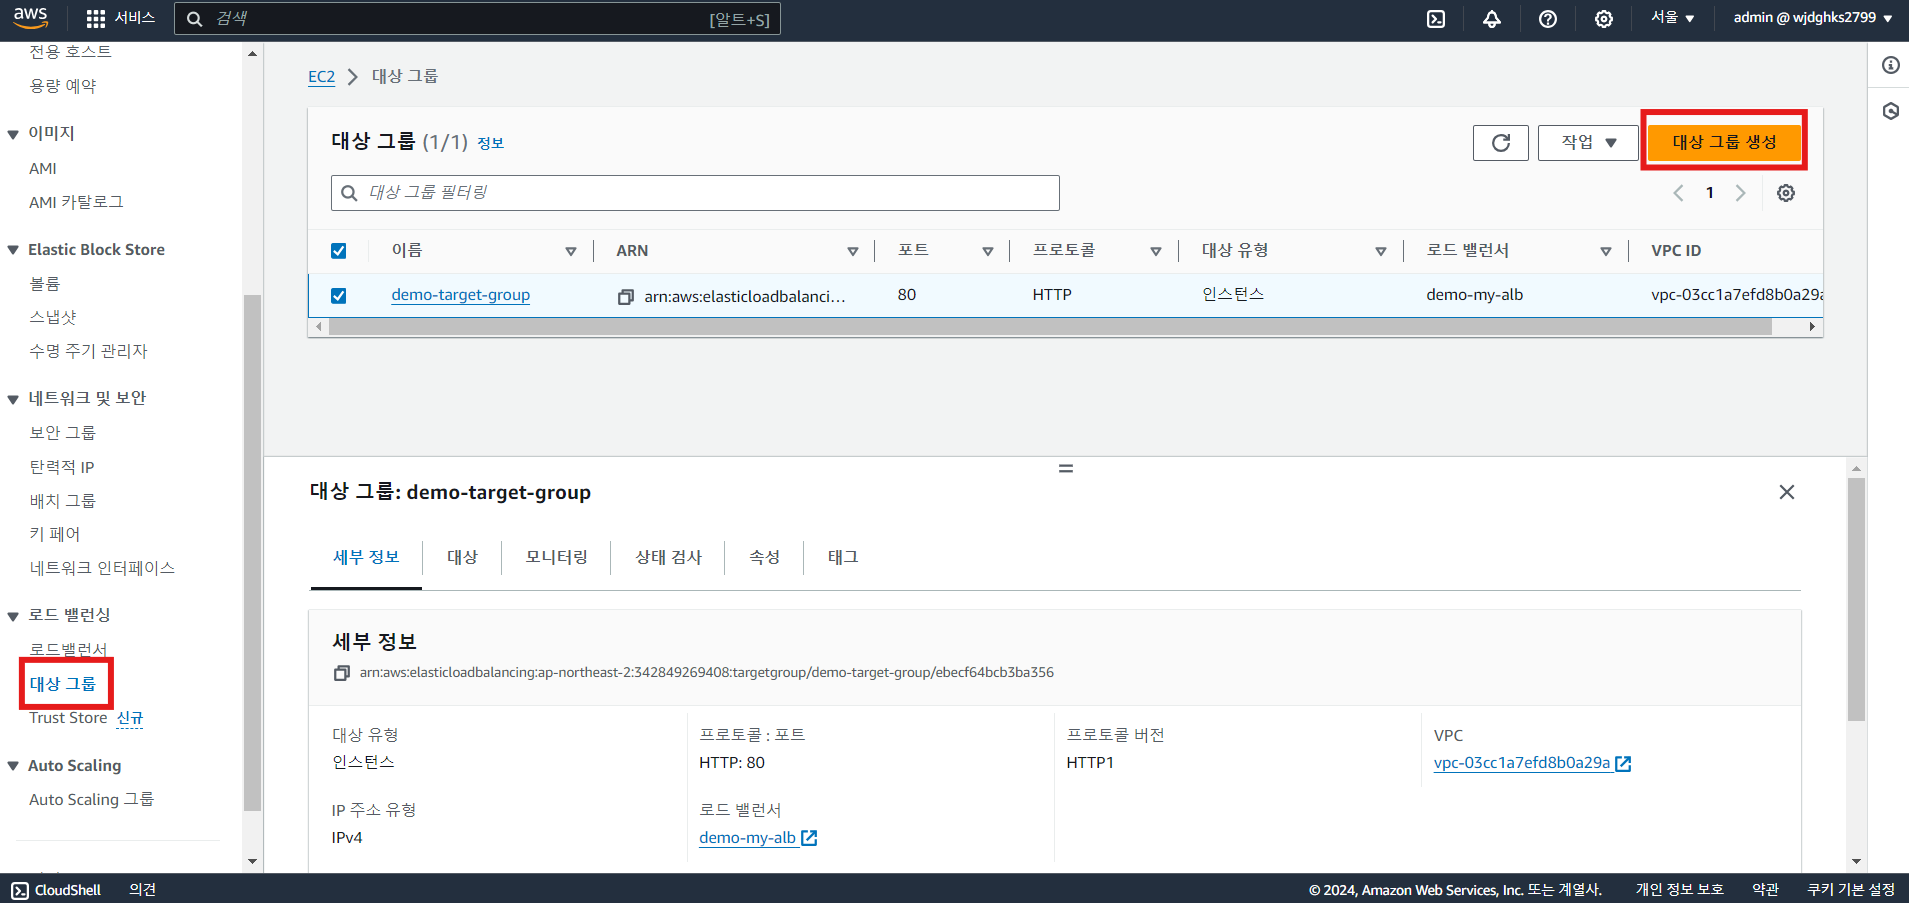Open the admin account menu
The width and height of the screenshot is (1909, 903).
point(1812,18)
